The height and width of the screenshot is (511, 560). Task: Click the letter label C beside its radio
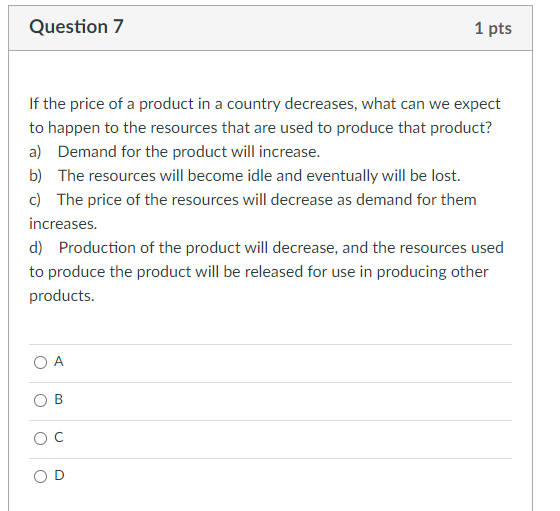tap(59, 437)
